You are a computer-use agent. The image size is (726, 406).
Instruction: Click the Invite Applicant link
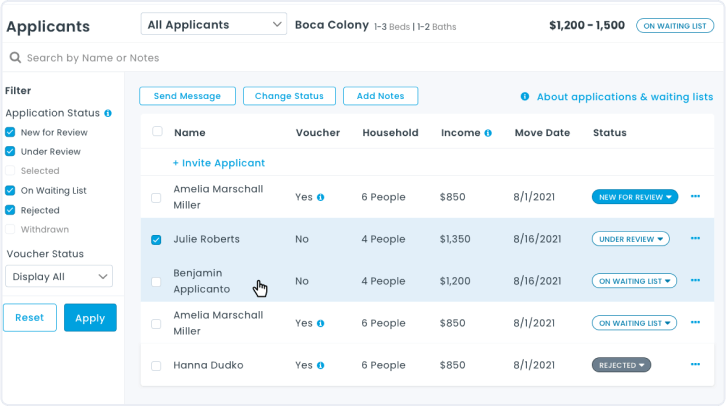(x=219, y=163)
